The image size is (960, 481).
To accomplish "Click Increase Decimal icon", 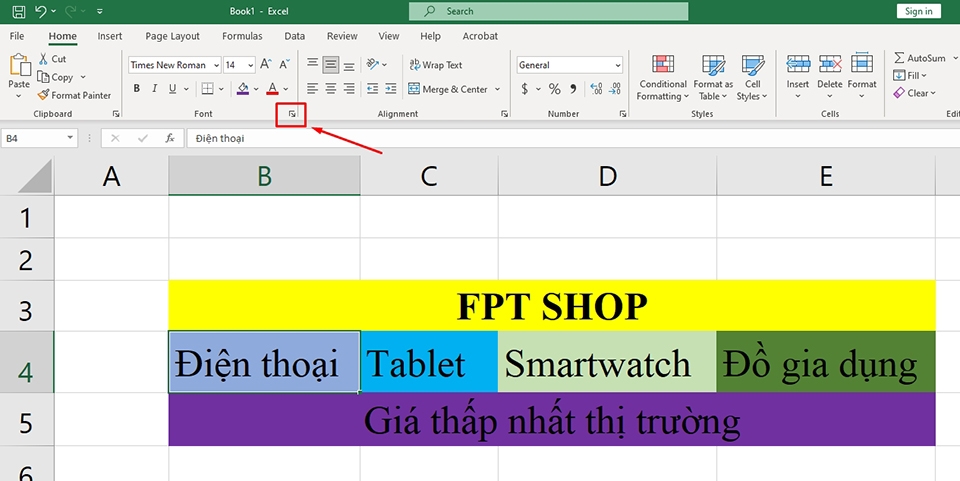I will tap(596, 89).
